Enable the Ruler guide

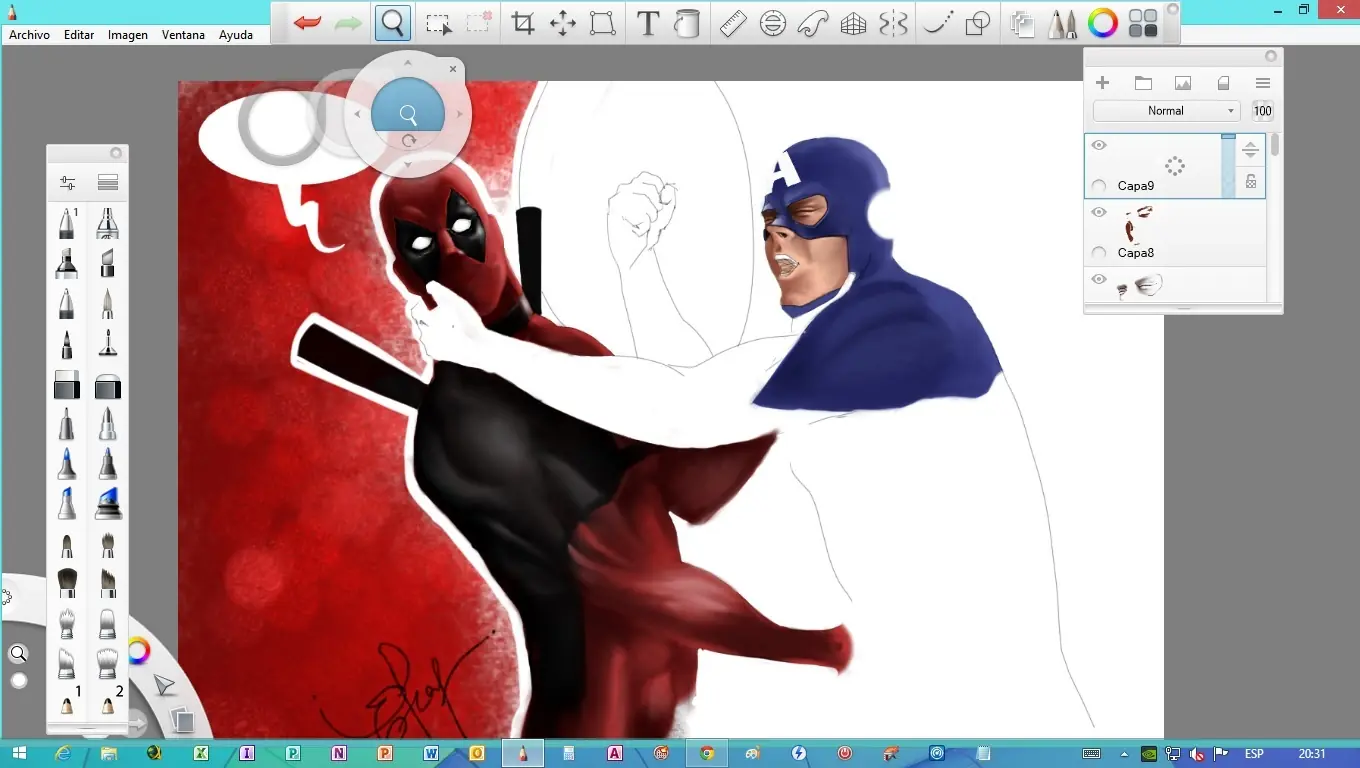coord(733,23)
